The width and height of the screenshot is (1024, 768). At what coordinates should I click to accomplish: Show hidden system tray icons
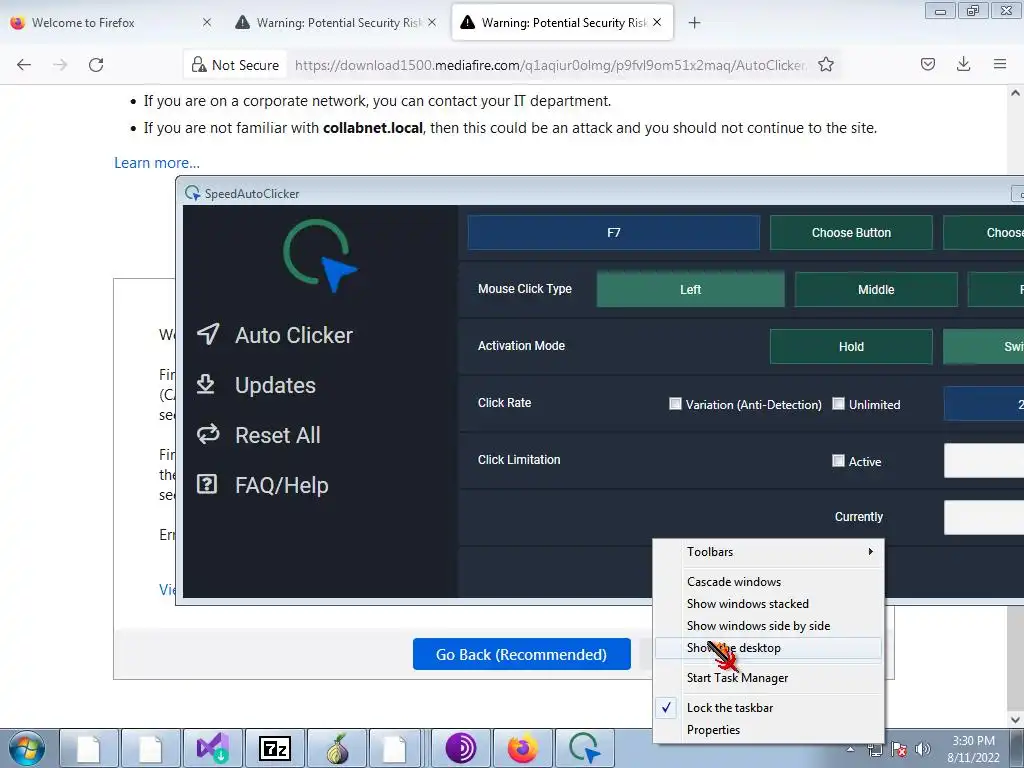[850, 749]
